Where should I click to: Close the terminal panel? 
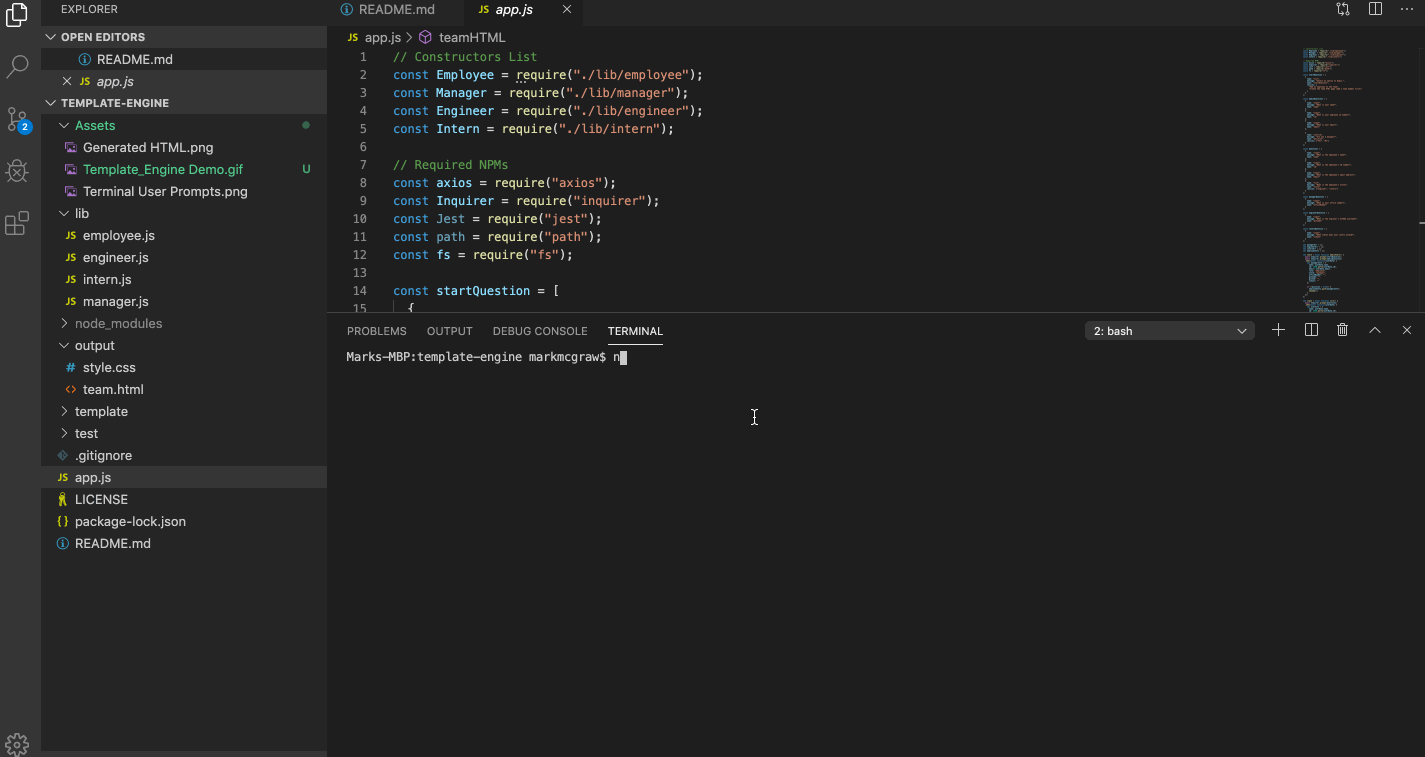[1407, 330]
